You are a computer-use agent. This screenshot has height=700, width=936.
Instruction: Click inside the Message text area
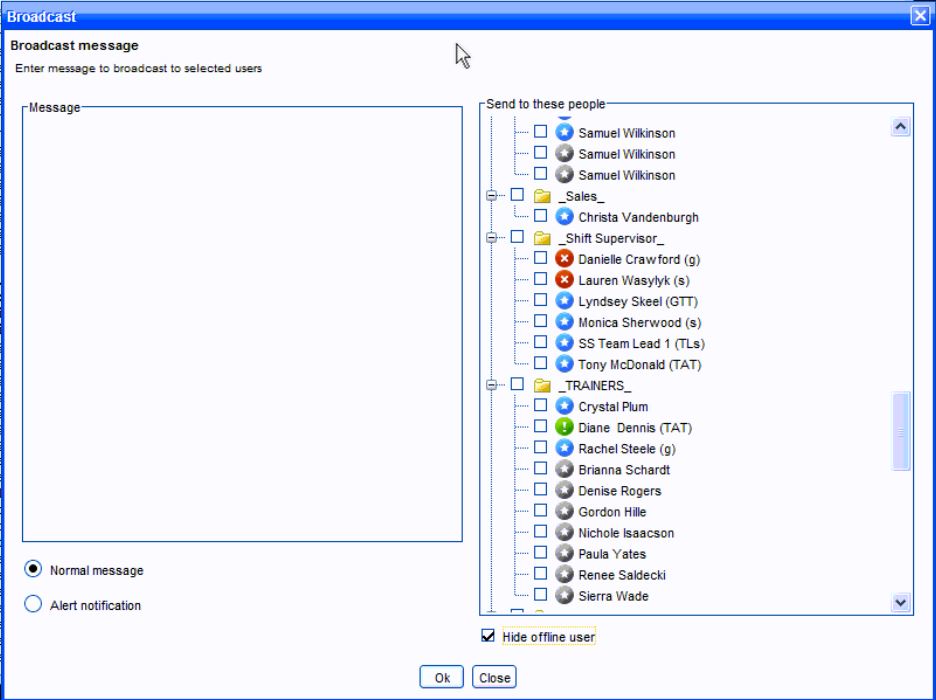242,325
